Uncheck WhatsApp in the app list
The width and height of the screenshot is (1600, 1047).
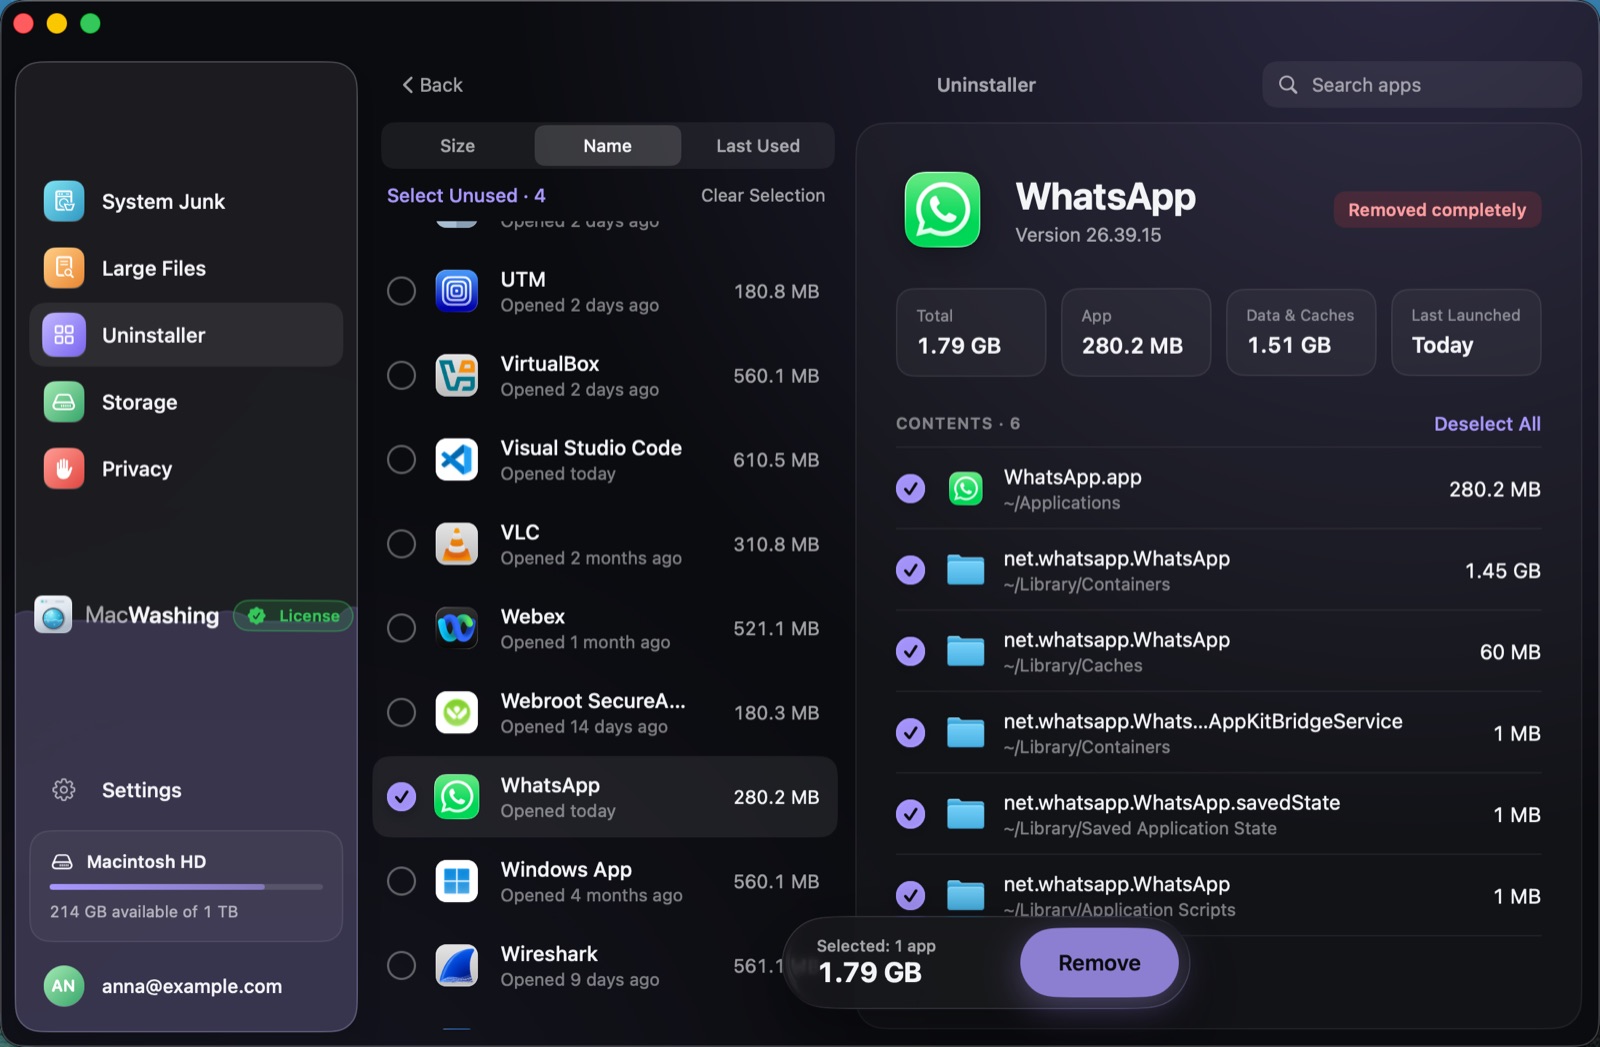click(x=401, y=797)
